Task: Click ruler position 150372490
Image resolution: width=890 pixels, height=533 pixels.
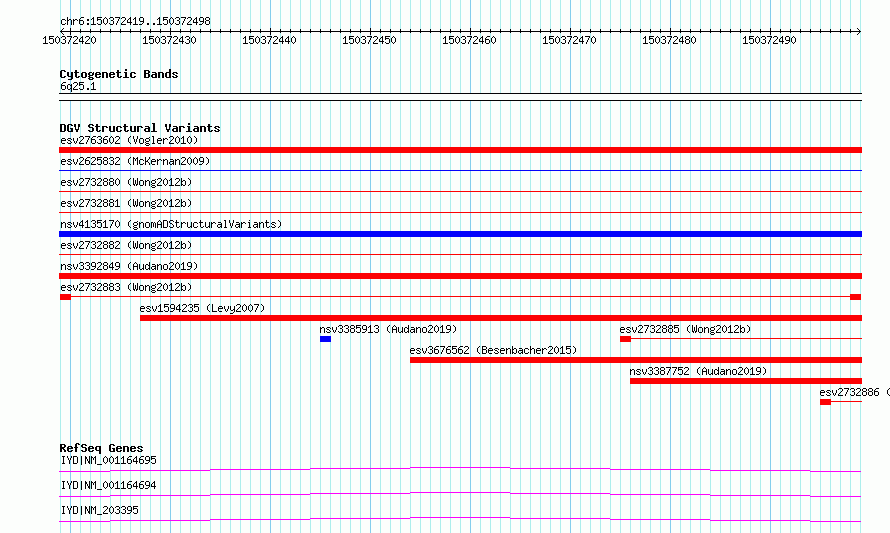Action: click(x=769, y=40)
